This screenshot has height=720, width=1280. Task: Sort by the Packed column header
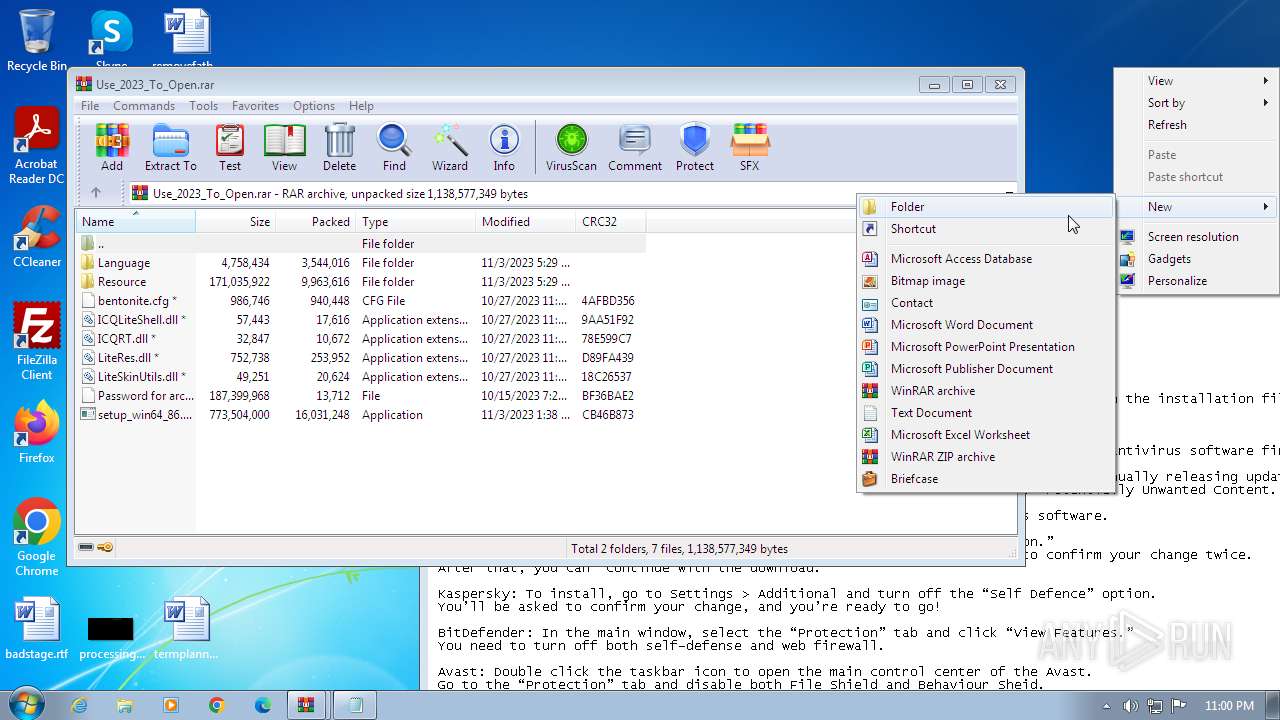(x=315, y=222)
